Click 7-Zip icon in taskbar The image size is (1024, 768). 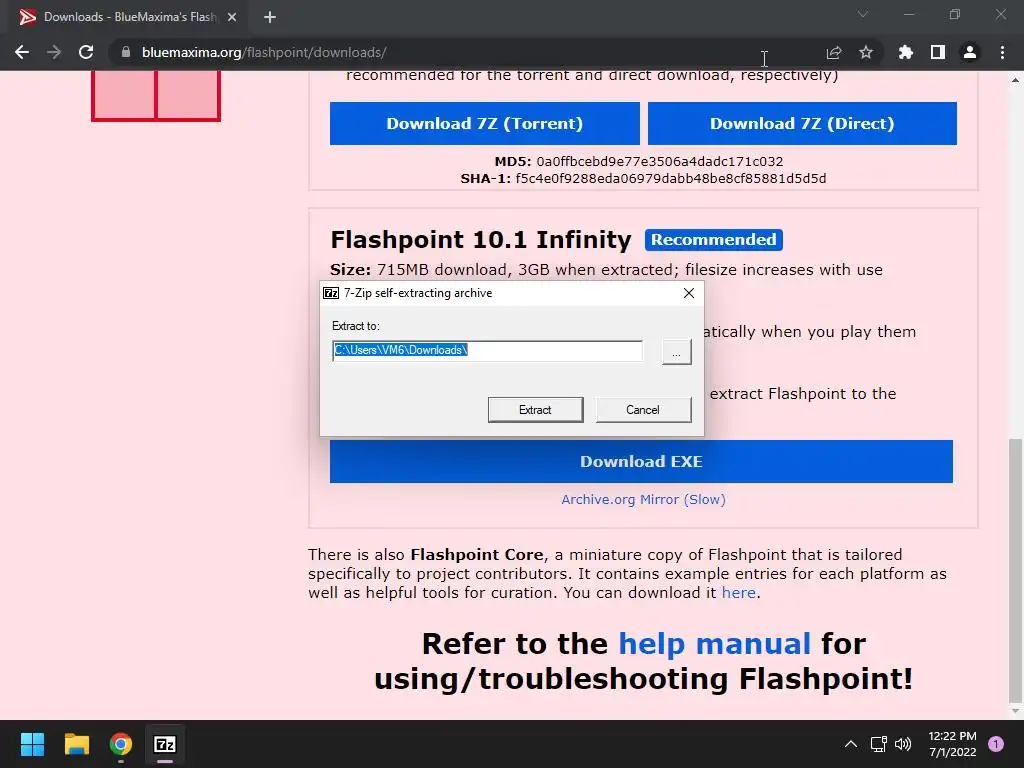tap(165, 744)
